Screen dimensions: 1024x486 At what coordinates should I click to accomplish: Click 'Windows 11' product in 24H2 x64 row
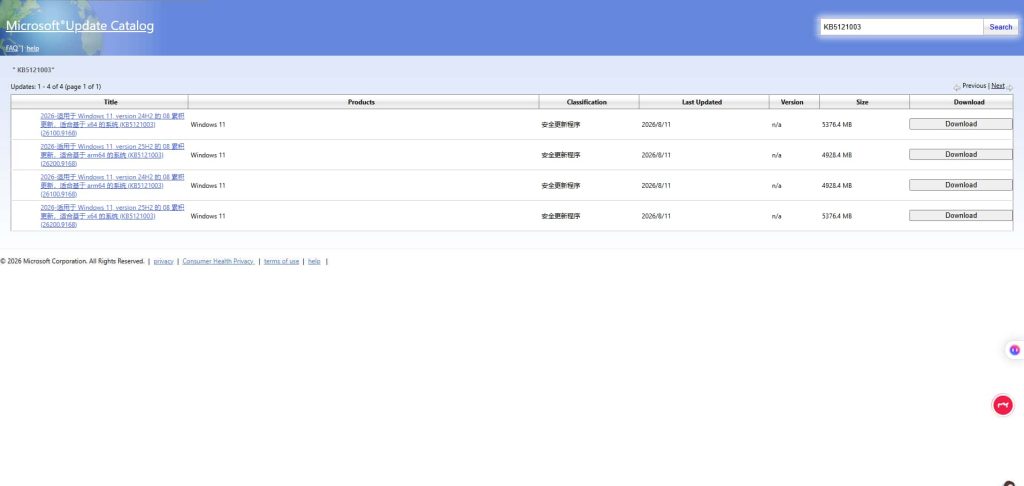pos(208,124)
